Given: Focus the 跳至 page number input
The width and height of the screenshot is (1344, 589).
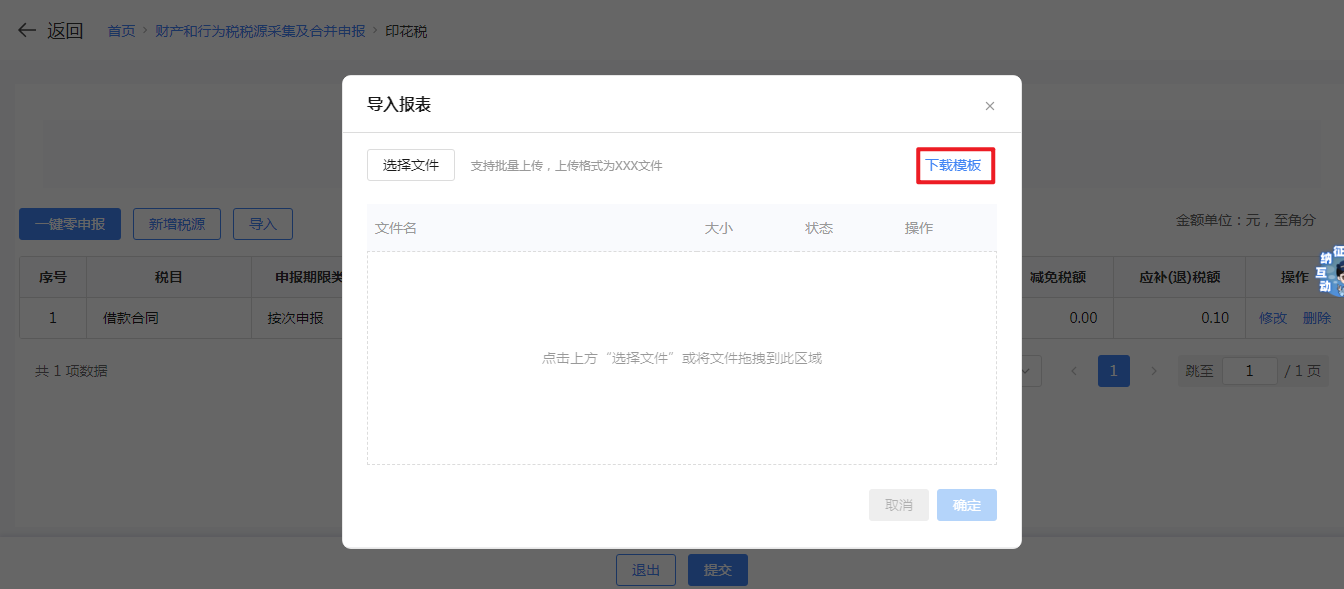Looking at the screenshot, I should (1249, 371).
